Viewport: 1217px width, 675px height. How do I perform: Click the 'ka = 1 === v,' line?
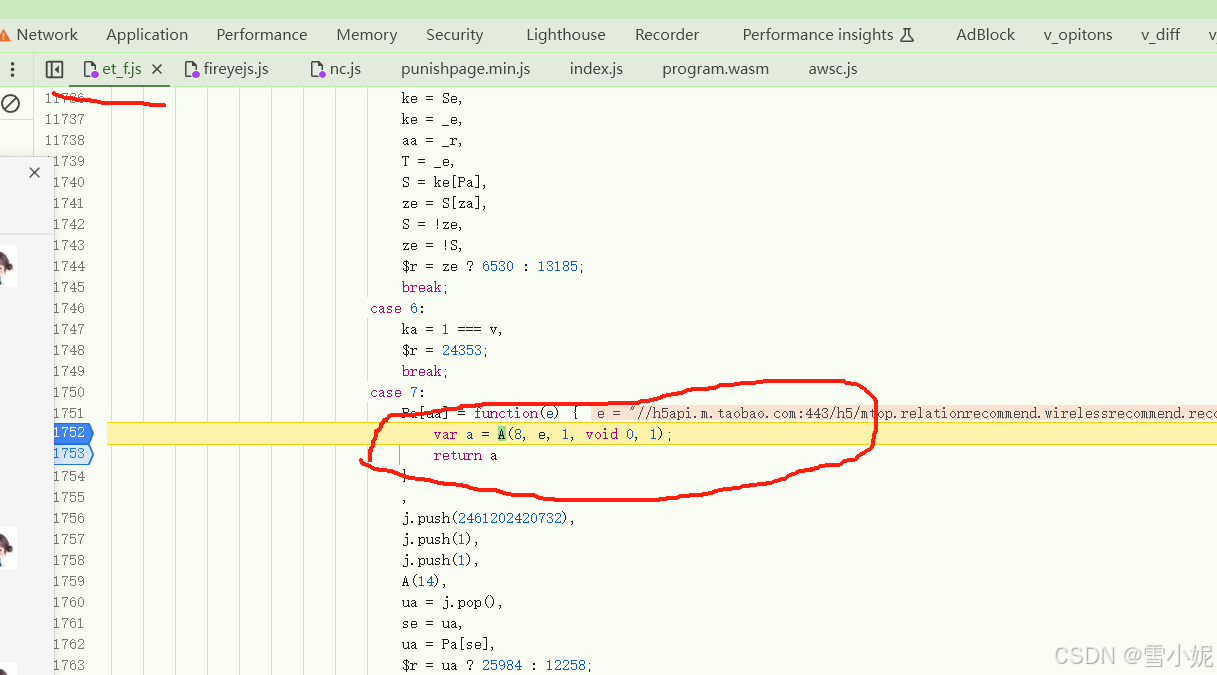453,329
